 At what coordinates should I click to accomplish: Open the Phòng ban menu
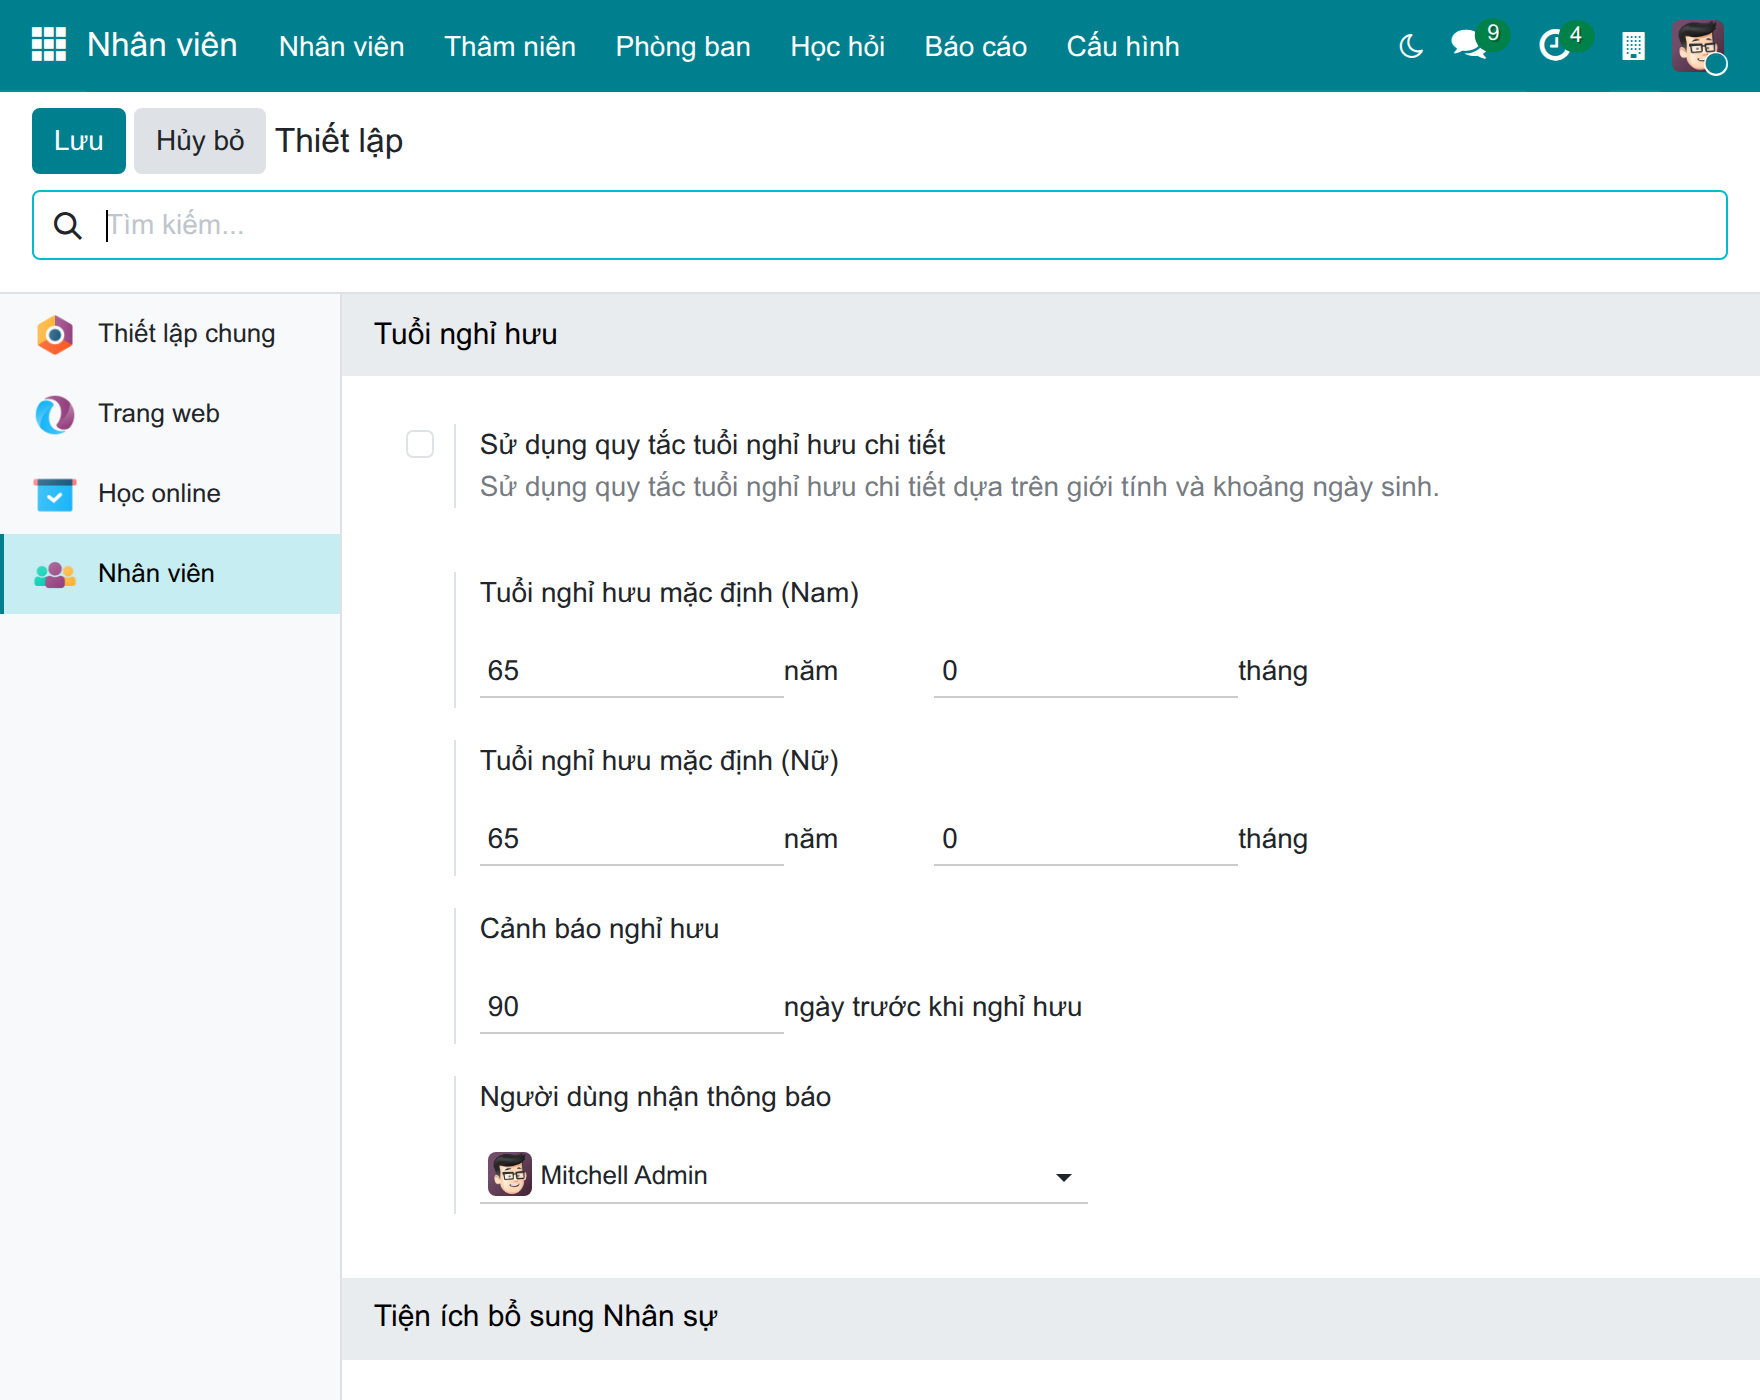683,46
